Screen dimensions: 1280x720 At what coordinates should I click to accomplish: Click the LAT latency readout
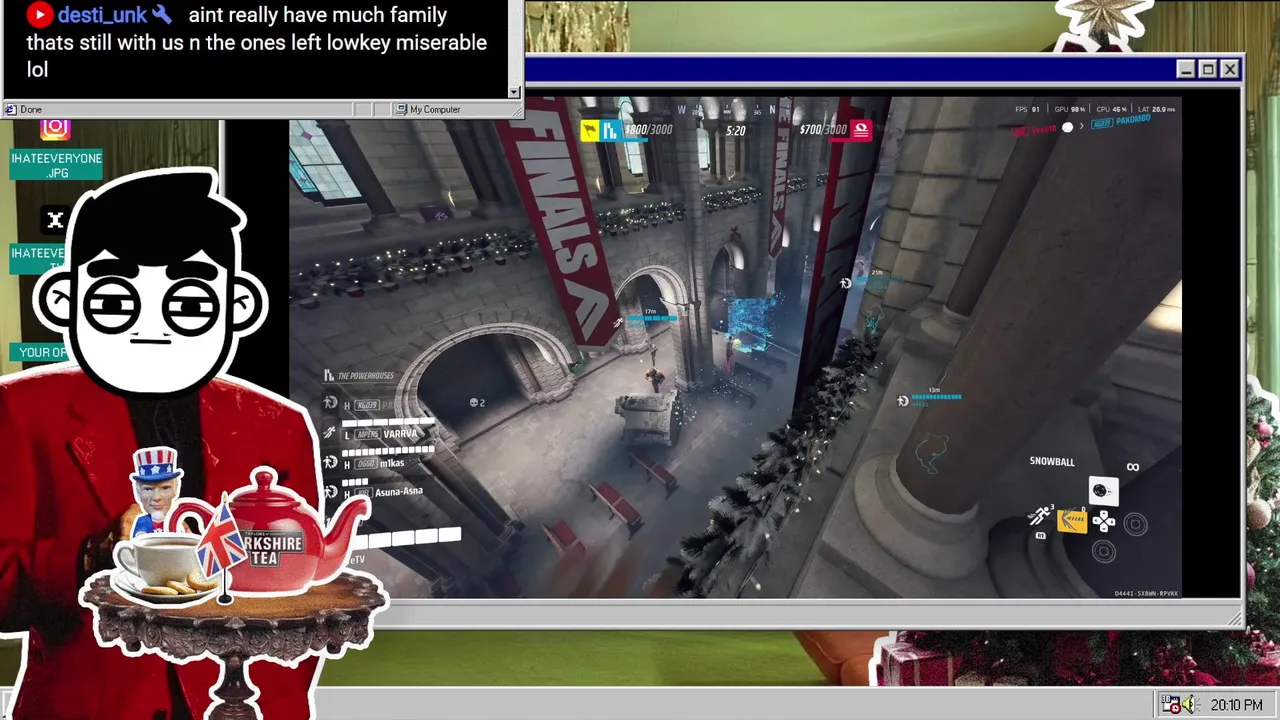pos(1158,109)
